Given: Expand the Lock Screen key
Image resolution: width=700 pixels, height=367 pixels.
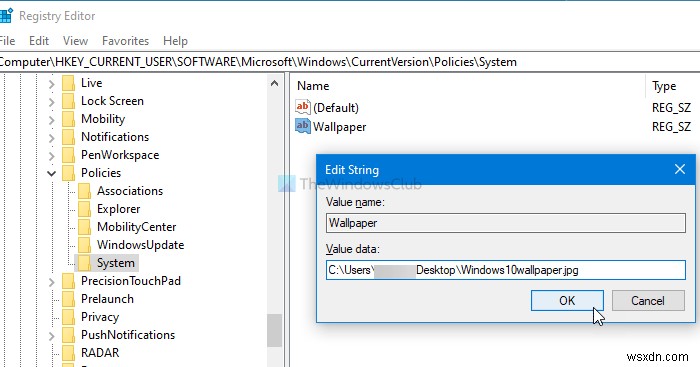Looking at the screenshot, I should click(51, 101).
